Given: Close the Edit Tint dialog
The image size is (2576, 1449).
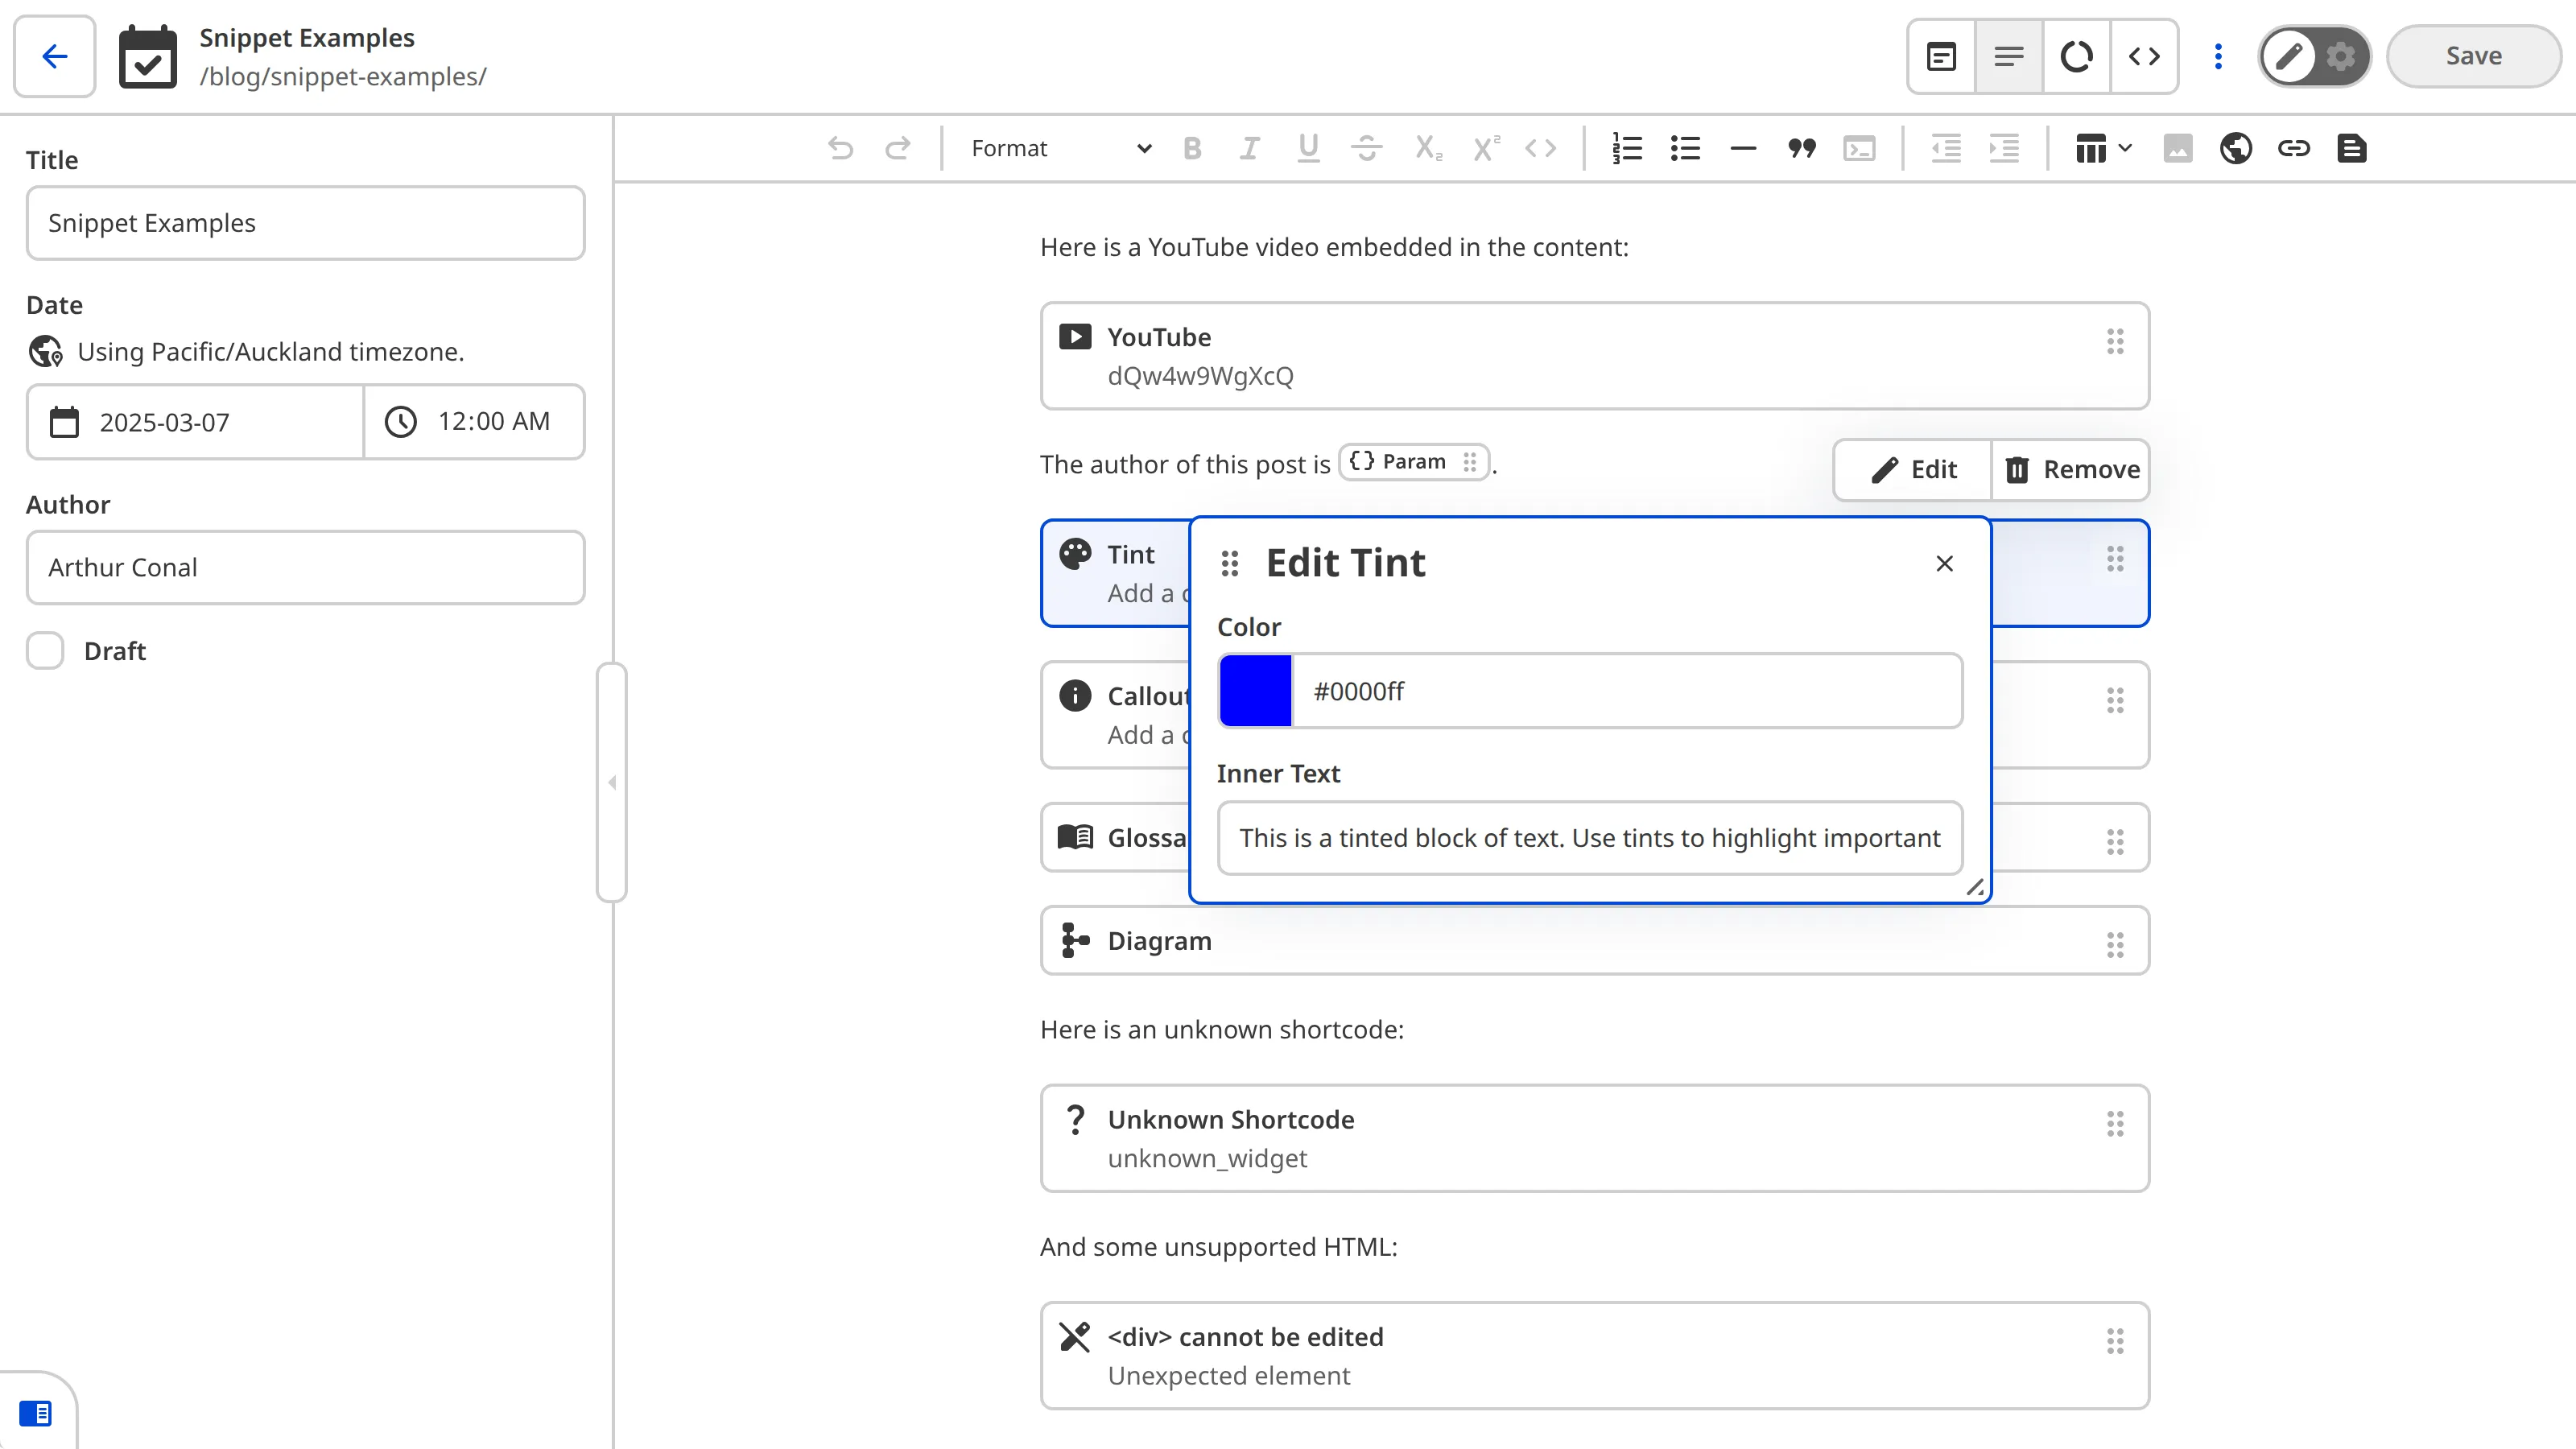Looking at the screenshot, I should pyautogui.click(x=1944, y=564).
